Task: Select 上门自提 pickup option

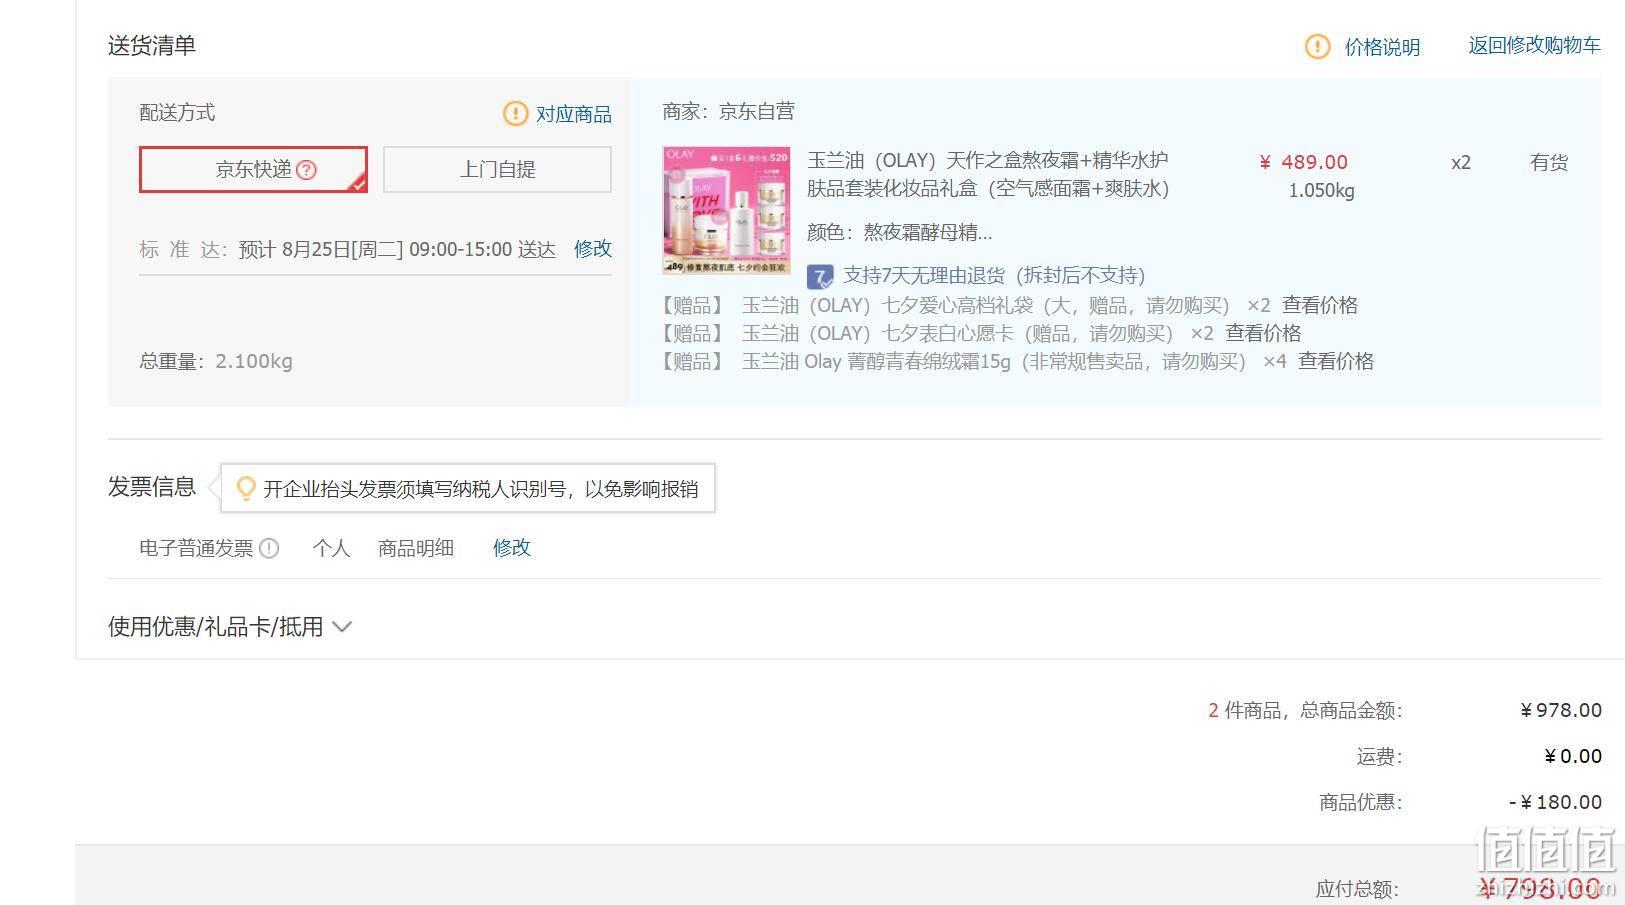Action: 497,169
